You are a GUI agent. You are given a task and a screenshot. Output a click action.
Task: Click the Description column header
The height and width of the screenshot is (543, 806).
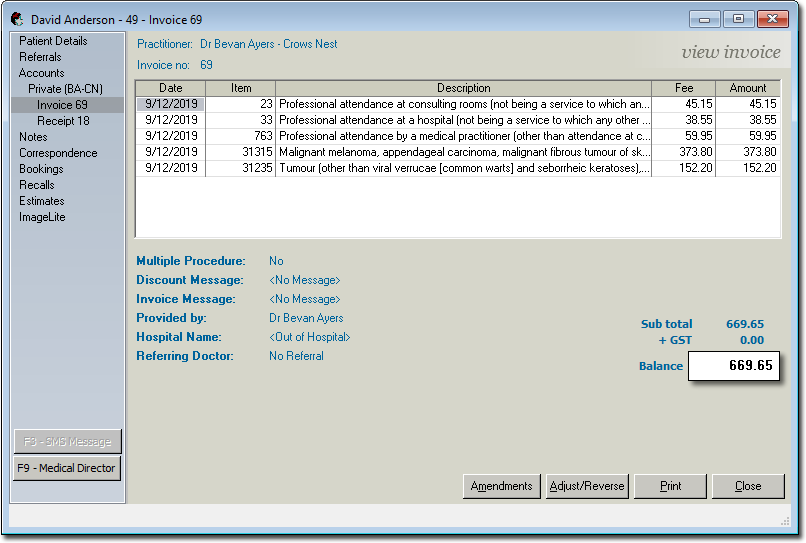point(463,88)
